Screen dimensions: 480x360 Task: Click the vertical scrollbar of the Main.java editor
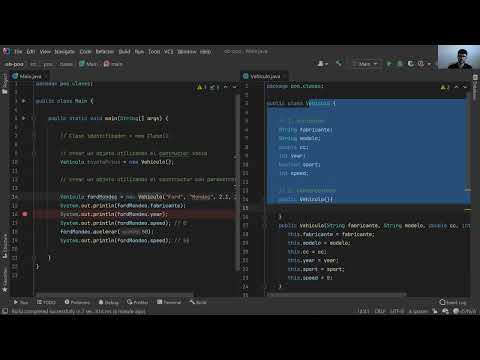(x=237, y=182)
